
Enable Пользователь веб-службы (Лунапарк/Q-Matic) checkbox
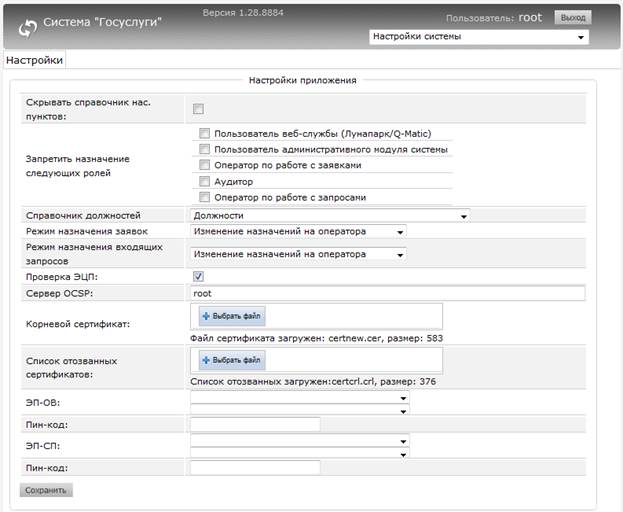point(204,133)
